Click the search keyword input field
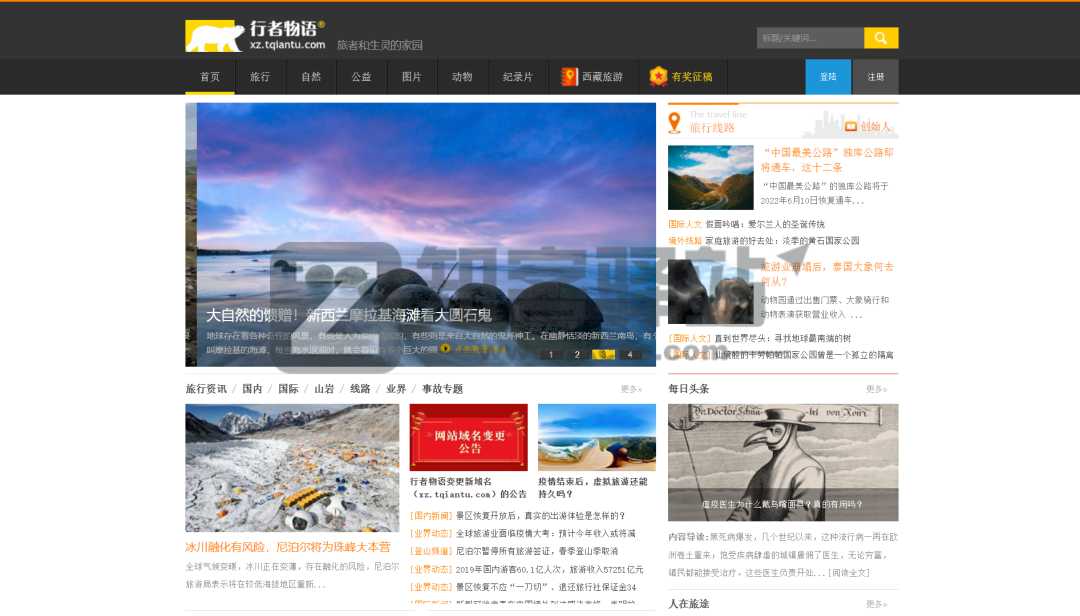The image size is (1080, 616). (805, 37)
